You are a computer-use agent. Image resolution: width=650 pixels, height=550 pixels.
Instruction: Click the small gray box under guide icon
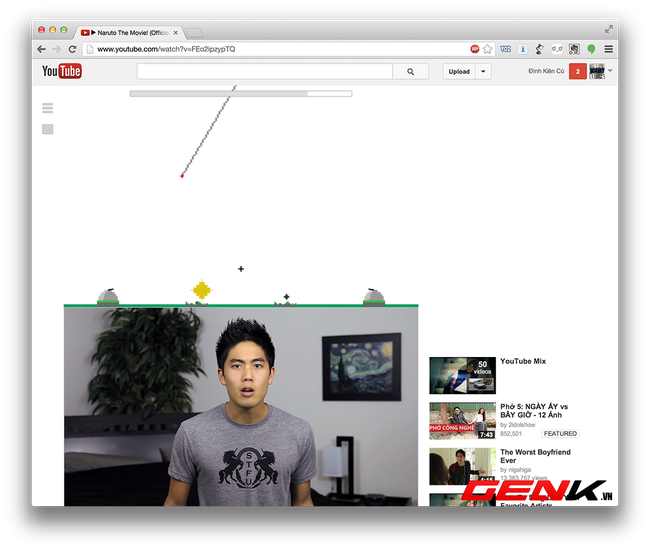pyautogui.click(x=48, y=129)
